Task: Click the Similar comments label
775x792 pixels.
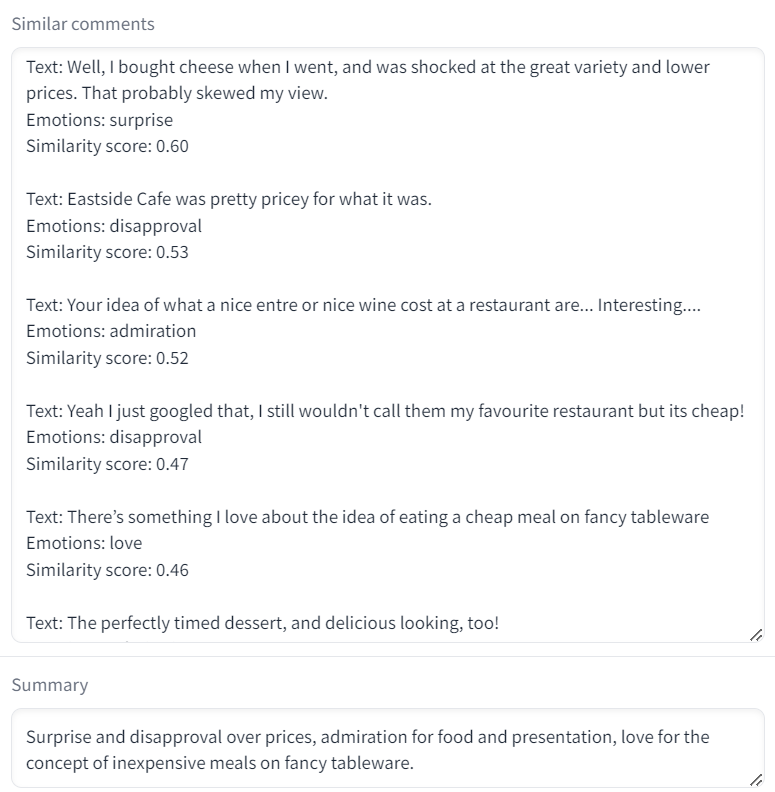Action: 83,24
